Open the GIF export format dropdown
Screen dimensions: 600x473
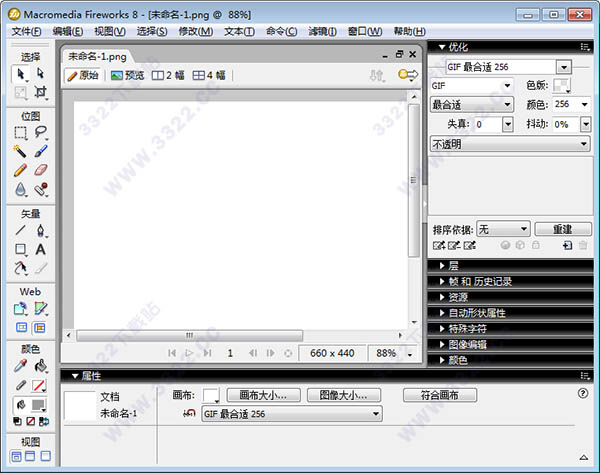click(x=471, y=86)
